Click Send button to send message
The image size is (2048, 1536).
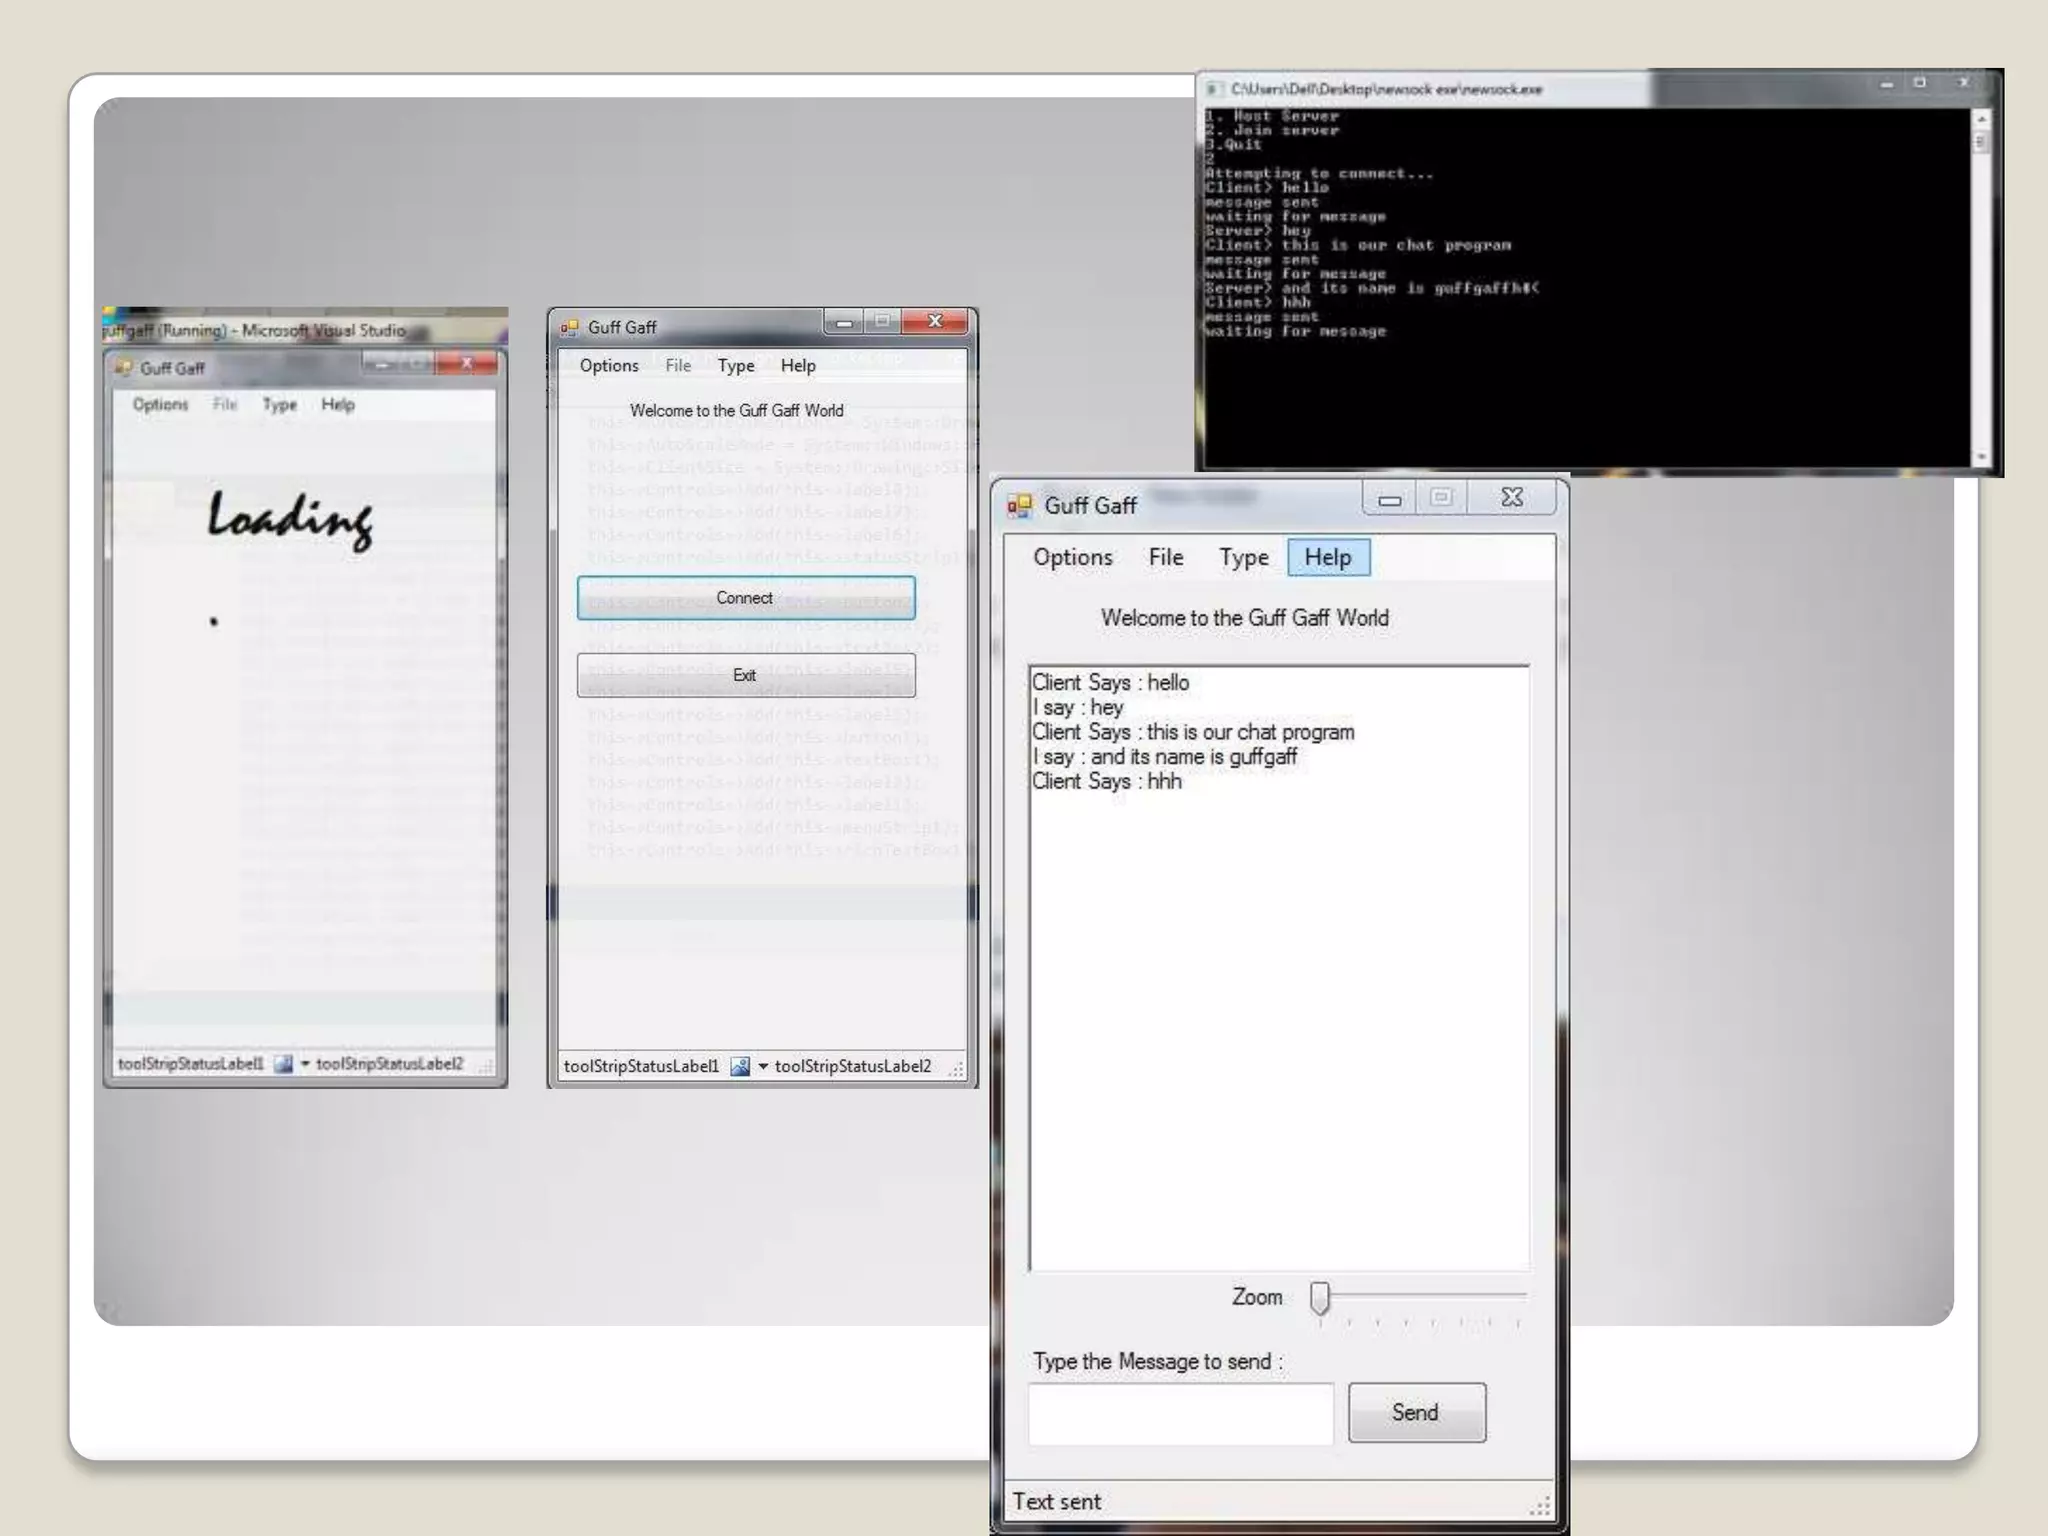(x=1416, y=1412)
